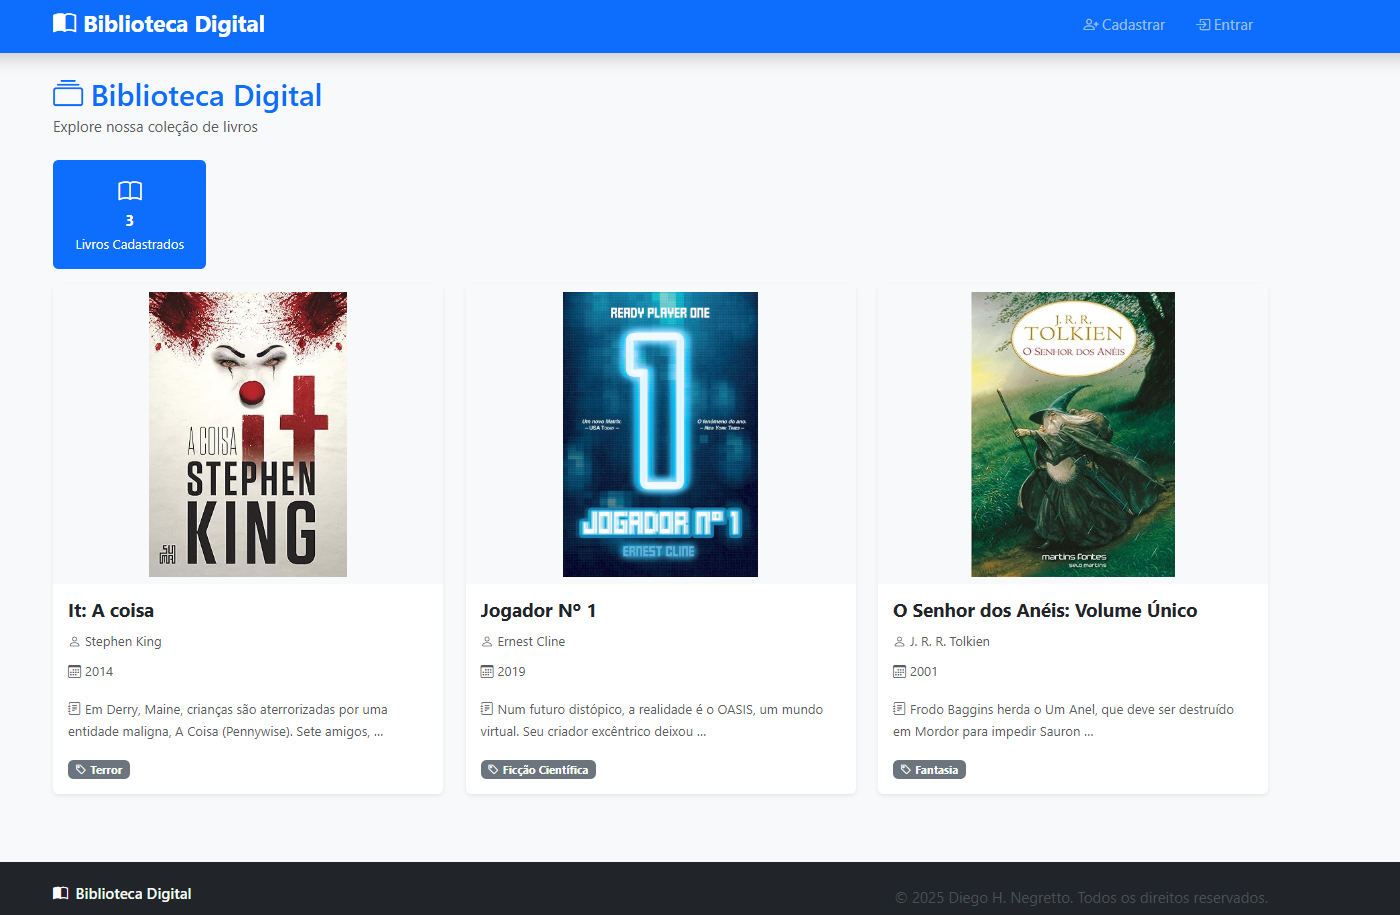Click the description starting 'Num futuro distópico'
The width and height of the screenshot is (1400, 915).
click(x=652, y=721)
